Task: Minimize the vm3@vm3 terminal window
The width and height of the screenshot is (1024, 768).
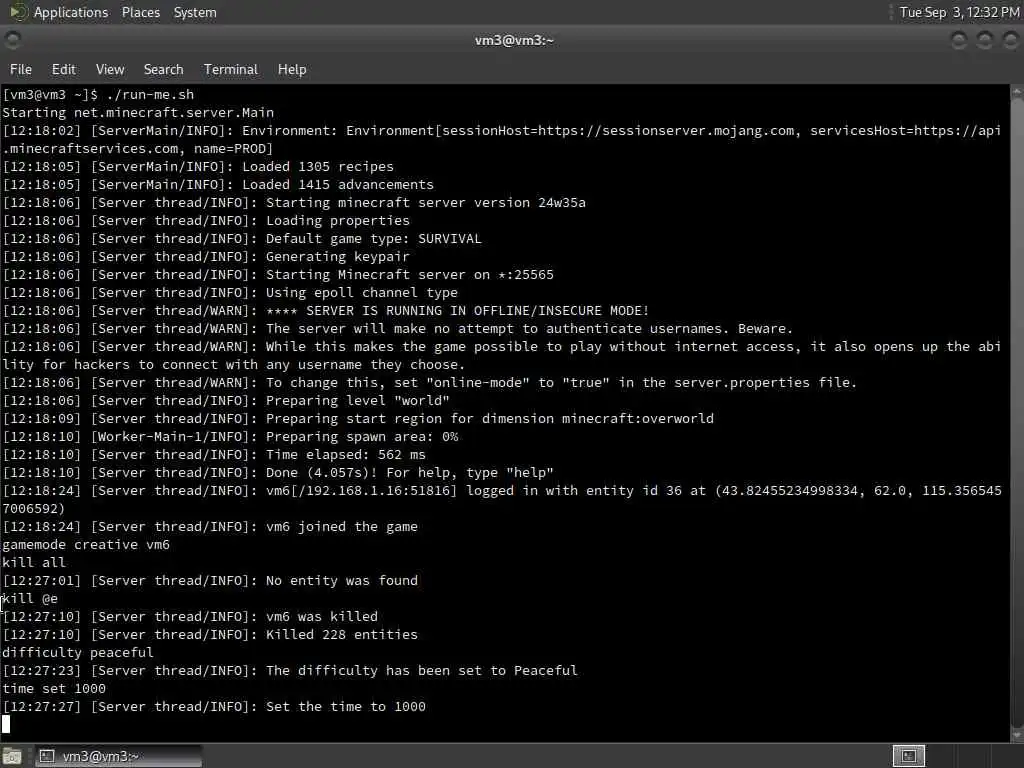Action: (x=959, y=40)
